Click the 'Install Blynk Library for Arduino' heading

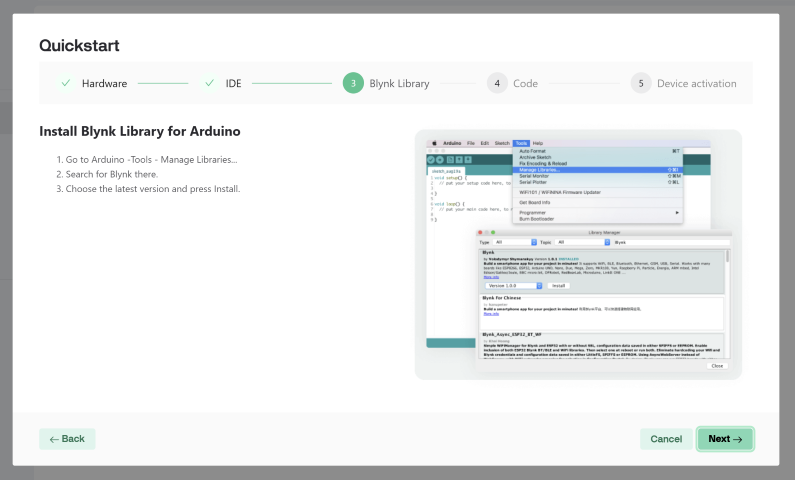click(x=140, y=131)
